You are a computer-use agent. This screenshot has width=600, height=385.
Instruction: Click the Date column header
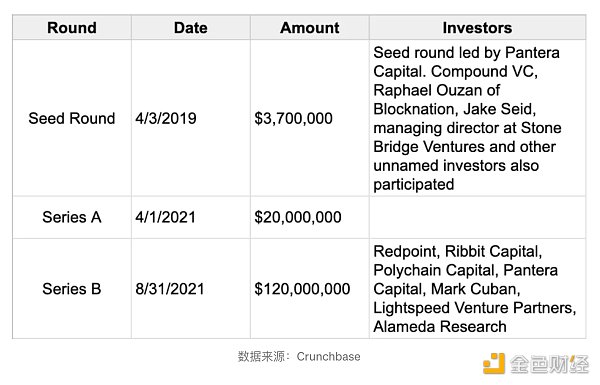pos(191,28)
